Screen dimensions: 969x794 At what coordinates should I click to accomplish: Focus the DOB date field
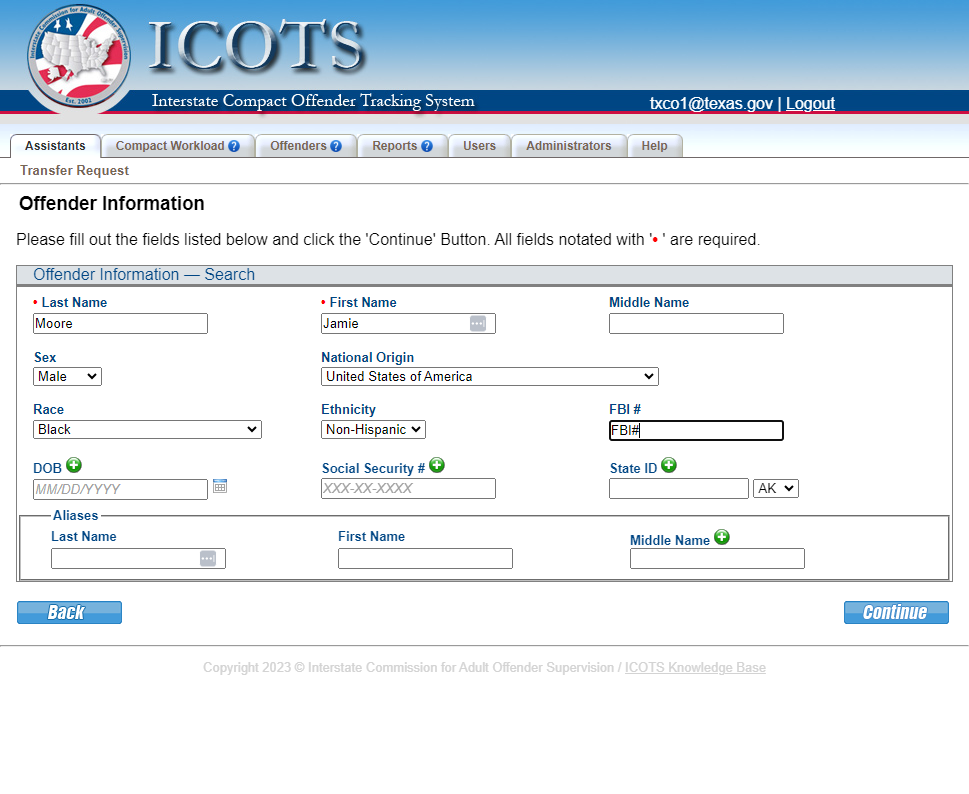pyautogui.click(x=121, y=489)
